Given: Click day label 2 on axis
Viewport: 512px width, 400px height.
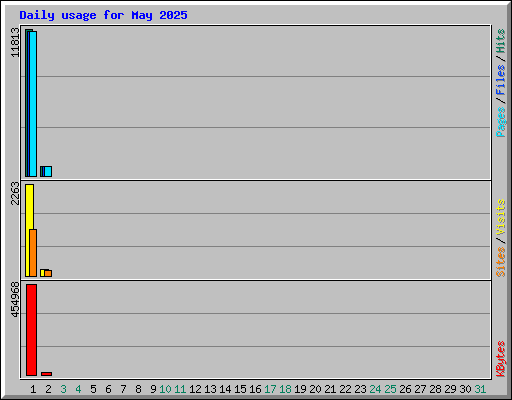Looking at the screenshot, I should (x=48, y=389).
